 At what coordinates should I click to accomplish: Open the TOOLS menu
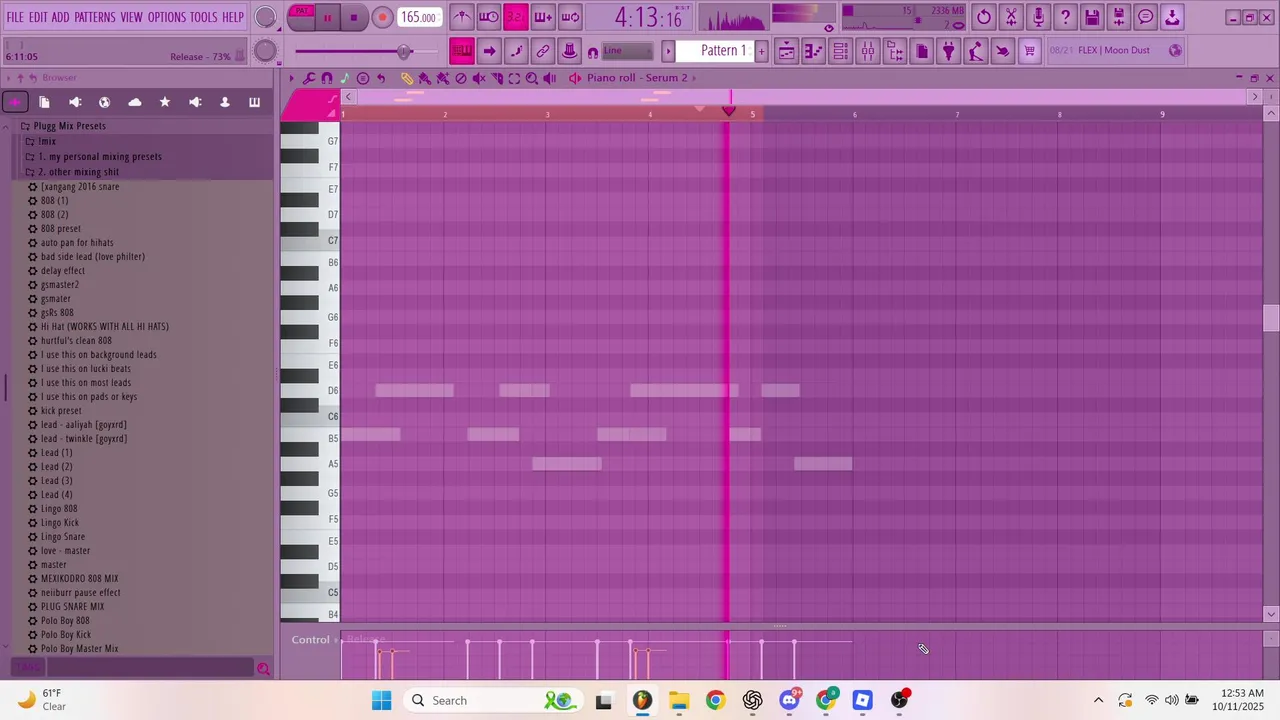point(204,17)
